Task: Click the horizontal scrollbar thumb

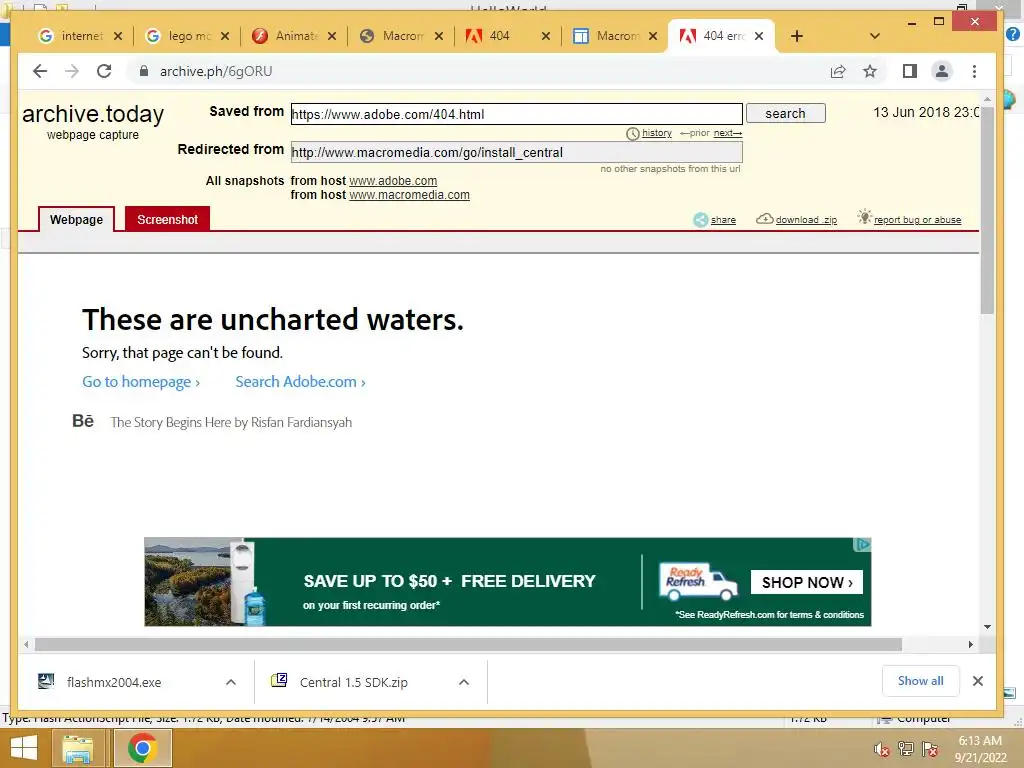Action: tap(468, 645)
